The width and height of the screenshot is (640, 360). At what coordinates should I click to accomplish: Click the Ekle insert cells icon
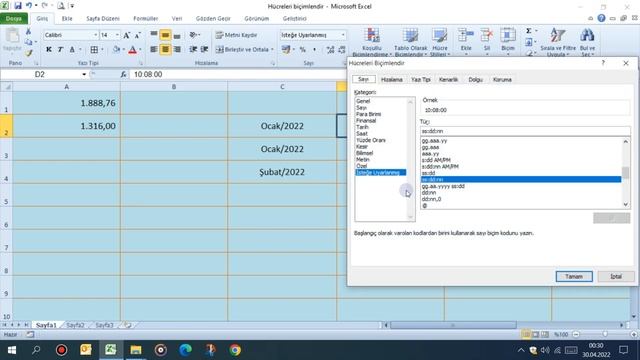[x=466, y=36]
